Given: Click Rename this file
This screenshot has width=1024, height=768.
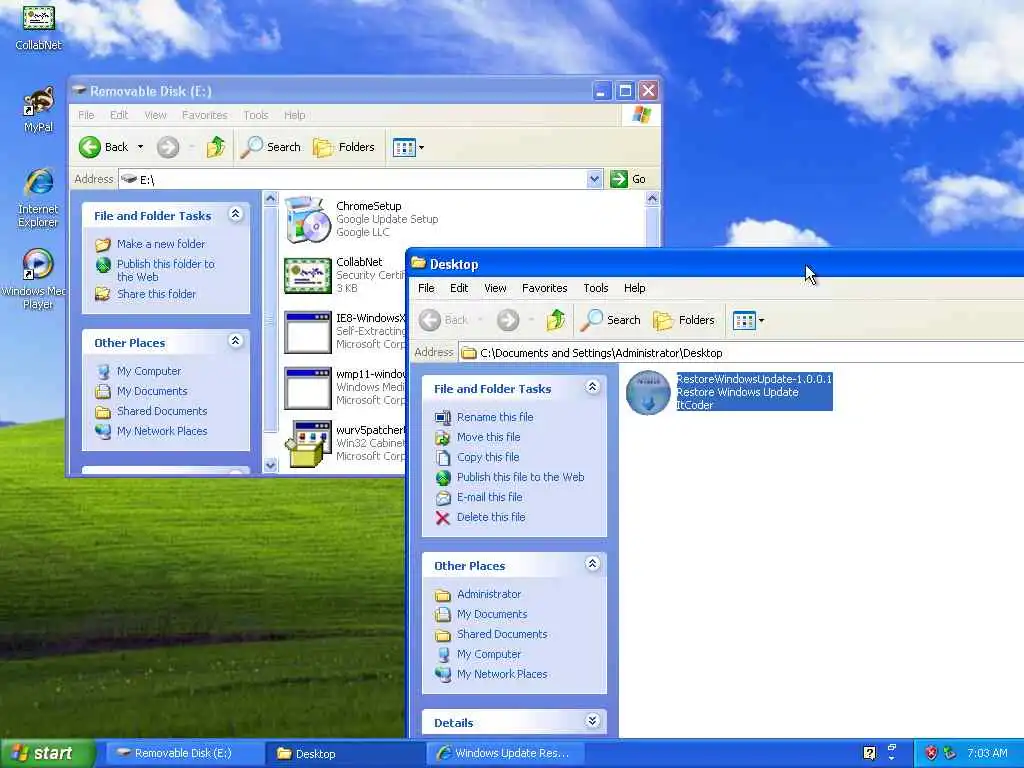Looking at the screenshot, I should click(x=495, y=417).
